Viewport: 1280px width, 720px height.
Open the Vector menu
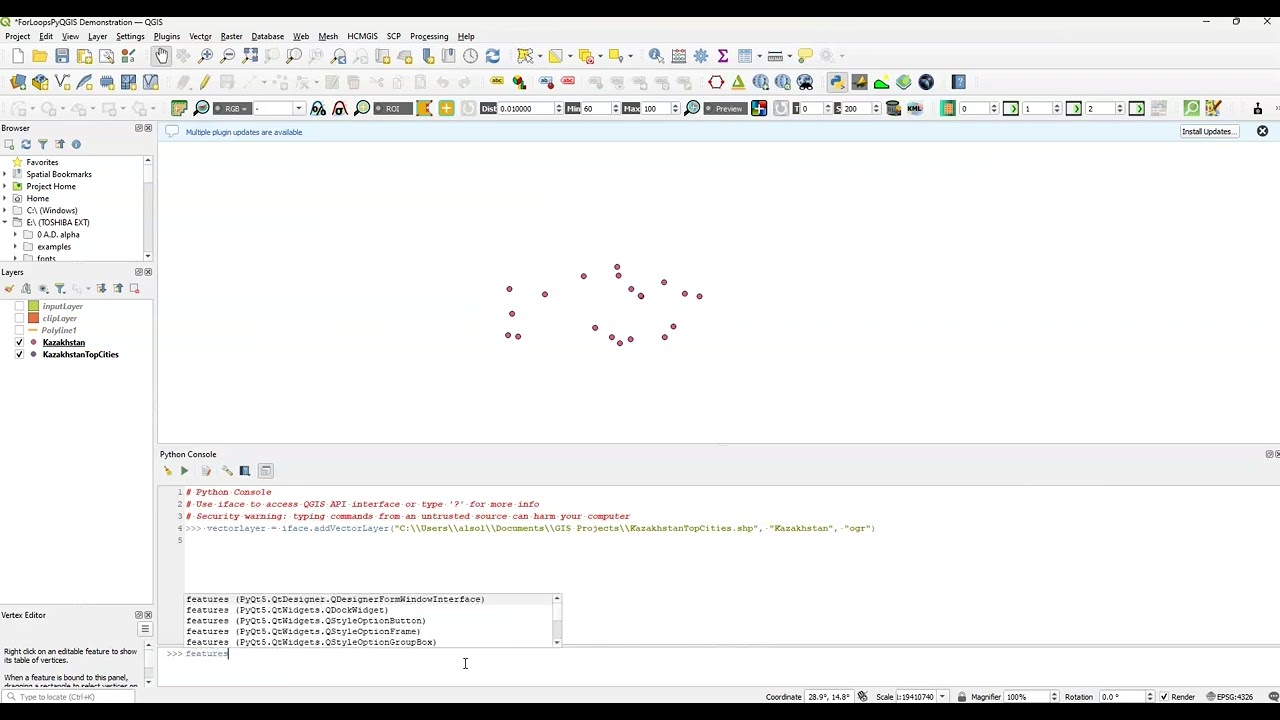(200, 36)
